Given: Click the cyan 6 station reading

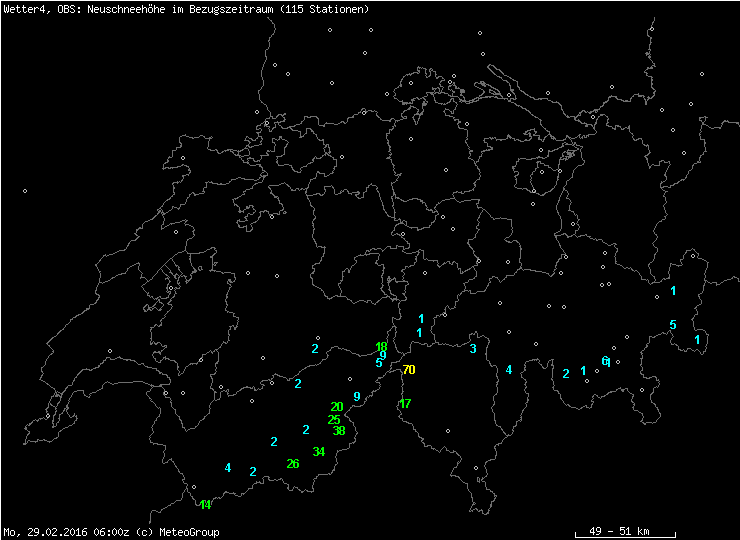Looking at the screenshot, I should [604, 361].
